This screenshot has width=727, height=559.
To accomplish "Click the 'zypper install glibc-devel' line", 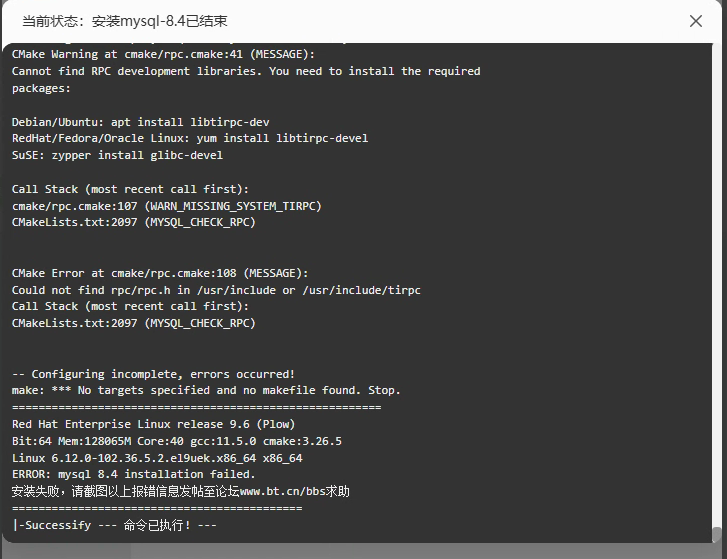I will coord(117,155).
